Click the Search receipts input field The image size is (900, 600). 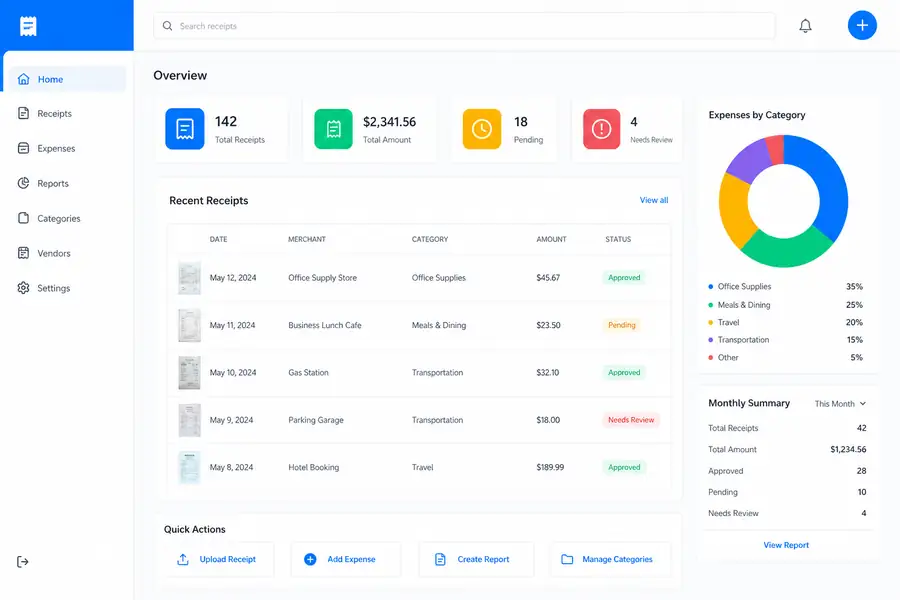[464, 26]
